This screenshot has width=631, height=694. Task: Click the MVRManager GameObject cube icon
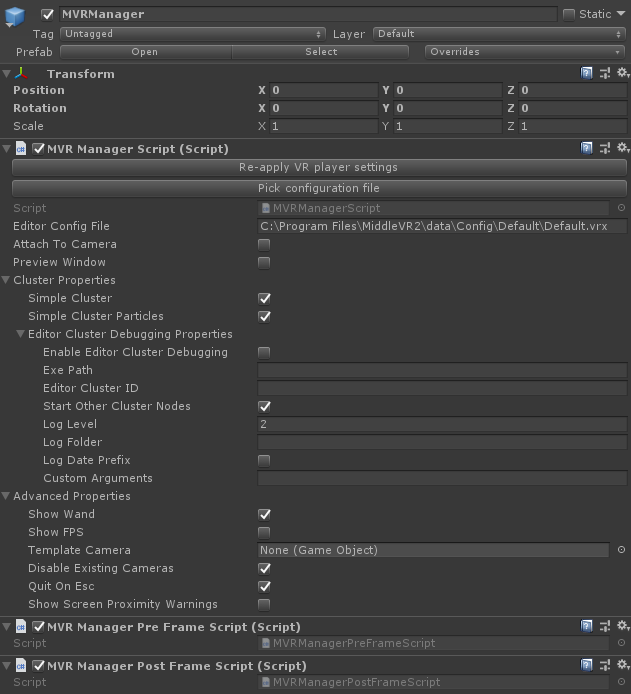click(x=15, y=16)
